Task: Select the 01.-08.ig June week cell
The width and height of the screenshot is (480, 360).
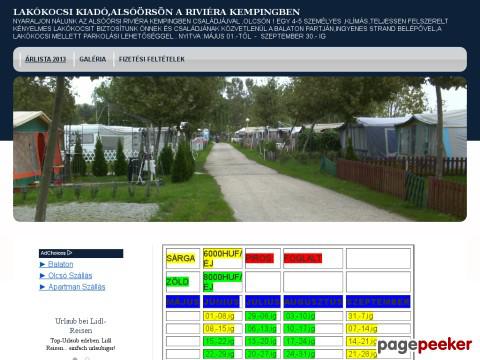Action: [x=222, y=316]
